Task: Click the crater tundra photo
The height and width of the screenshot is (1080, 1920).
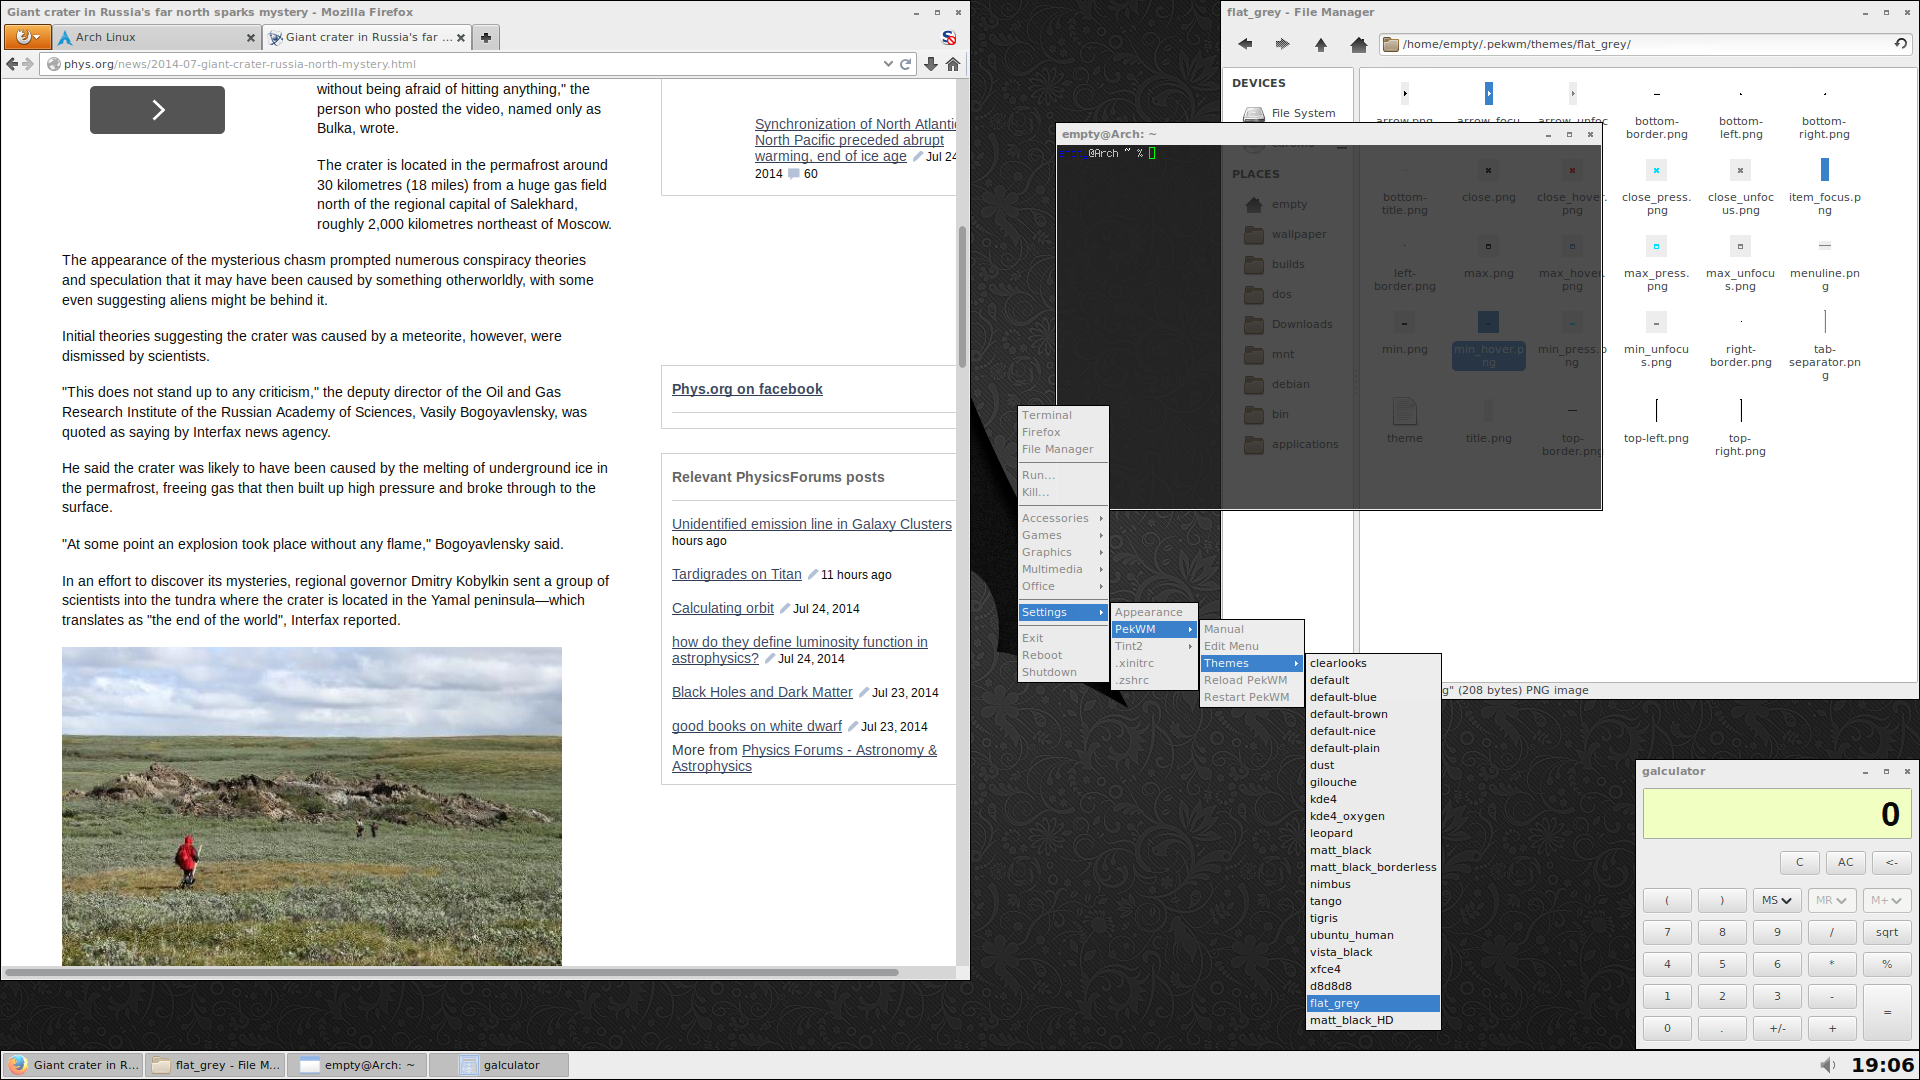Action: 312,806
